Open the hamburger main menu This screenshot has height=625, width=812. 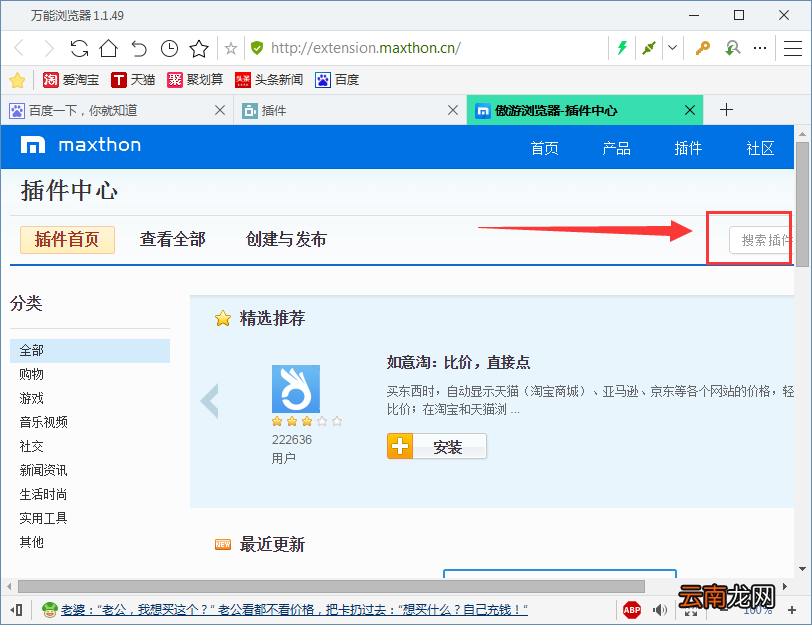pos(793,48)
